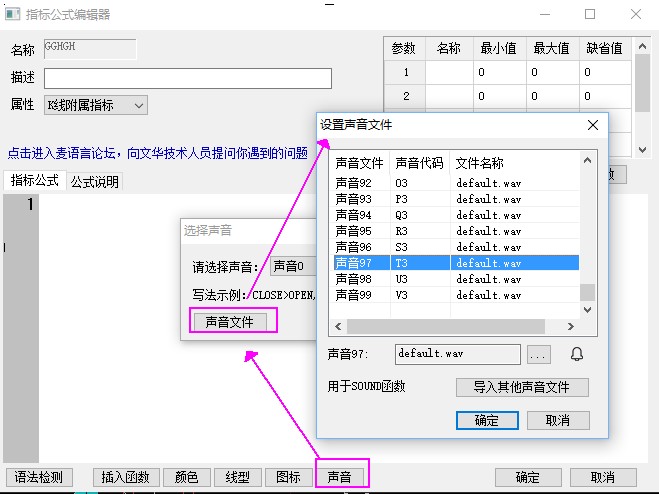
Task: Select the 指标公式 tab
Action: [x=35, y=181]
